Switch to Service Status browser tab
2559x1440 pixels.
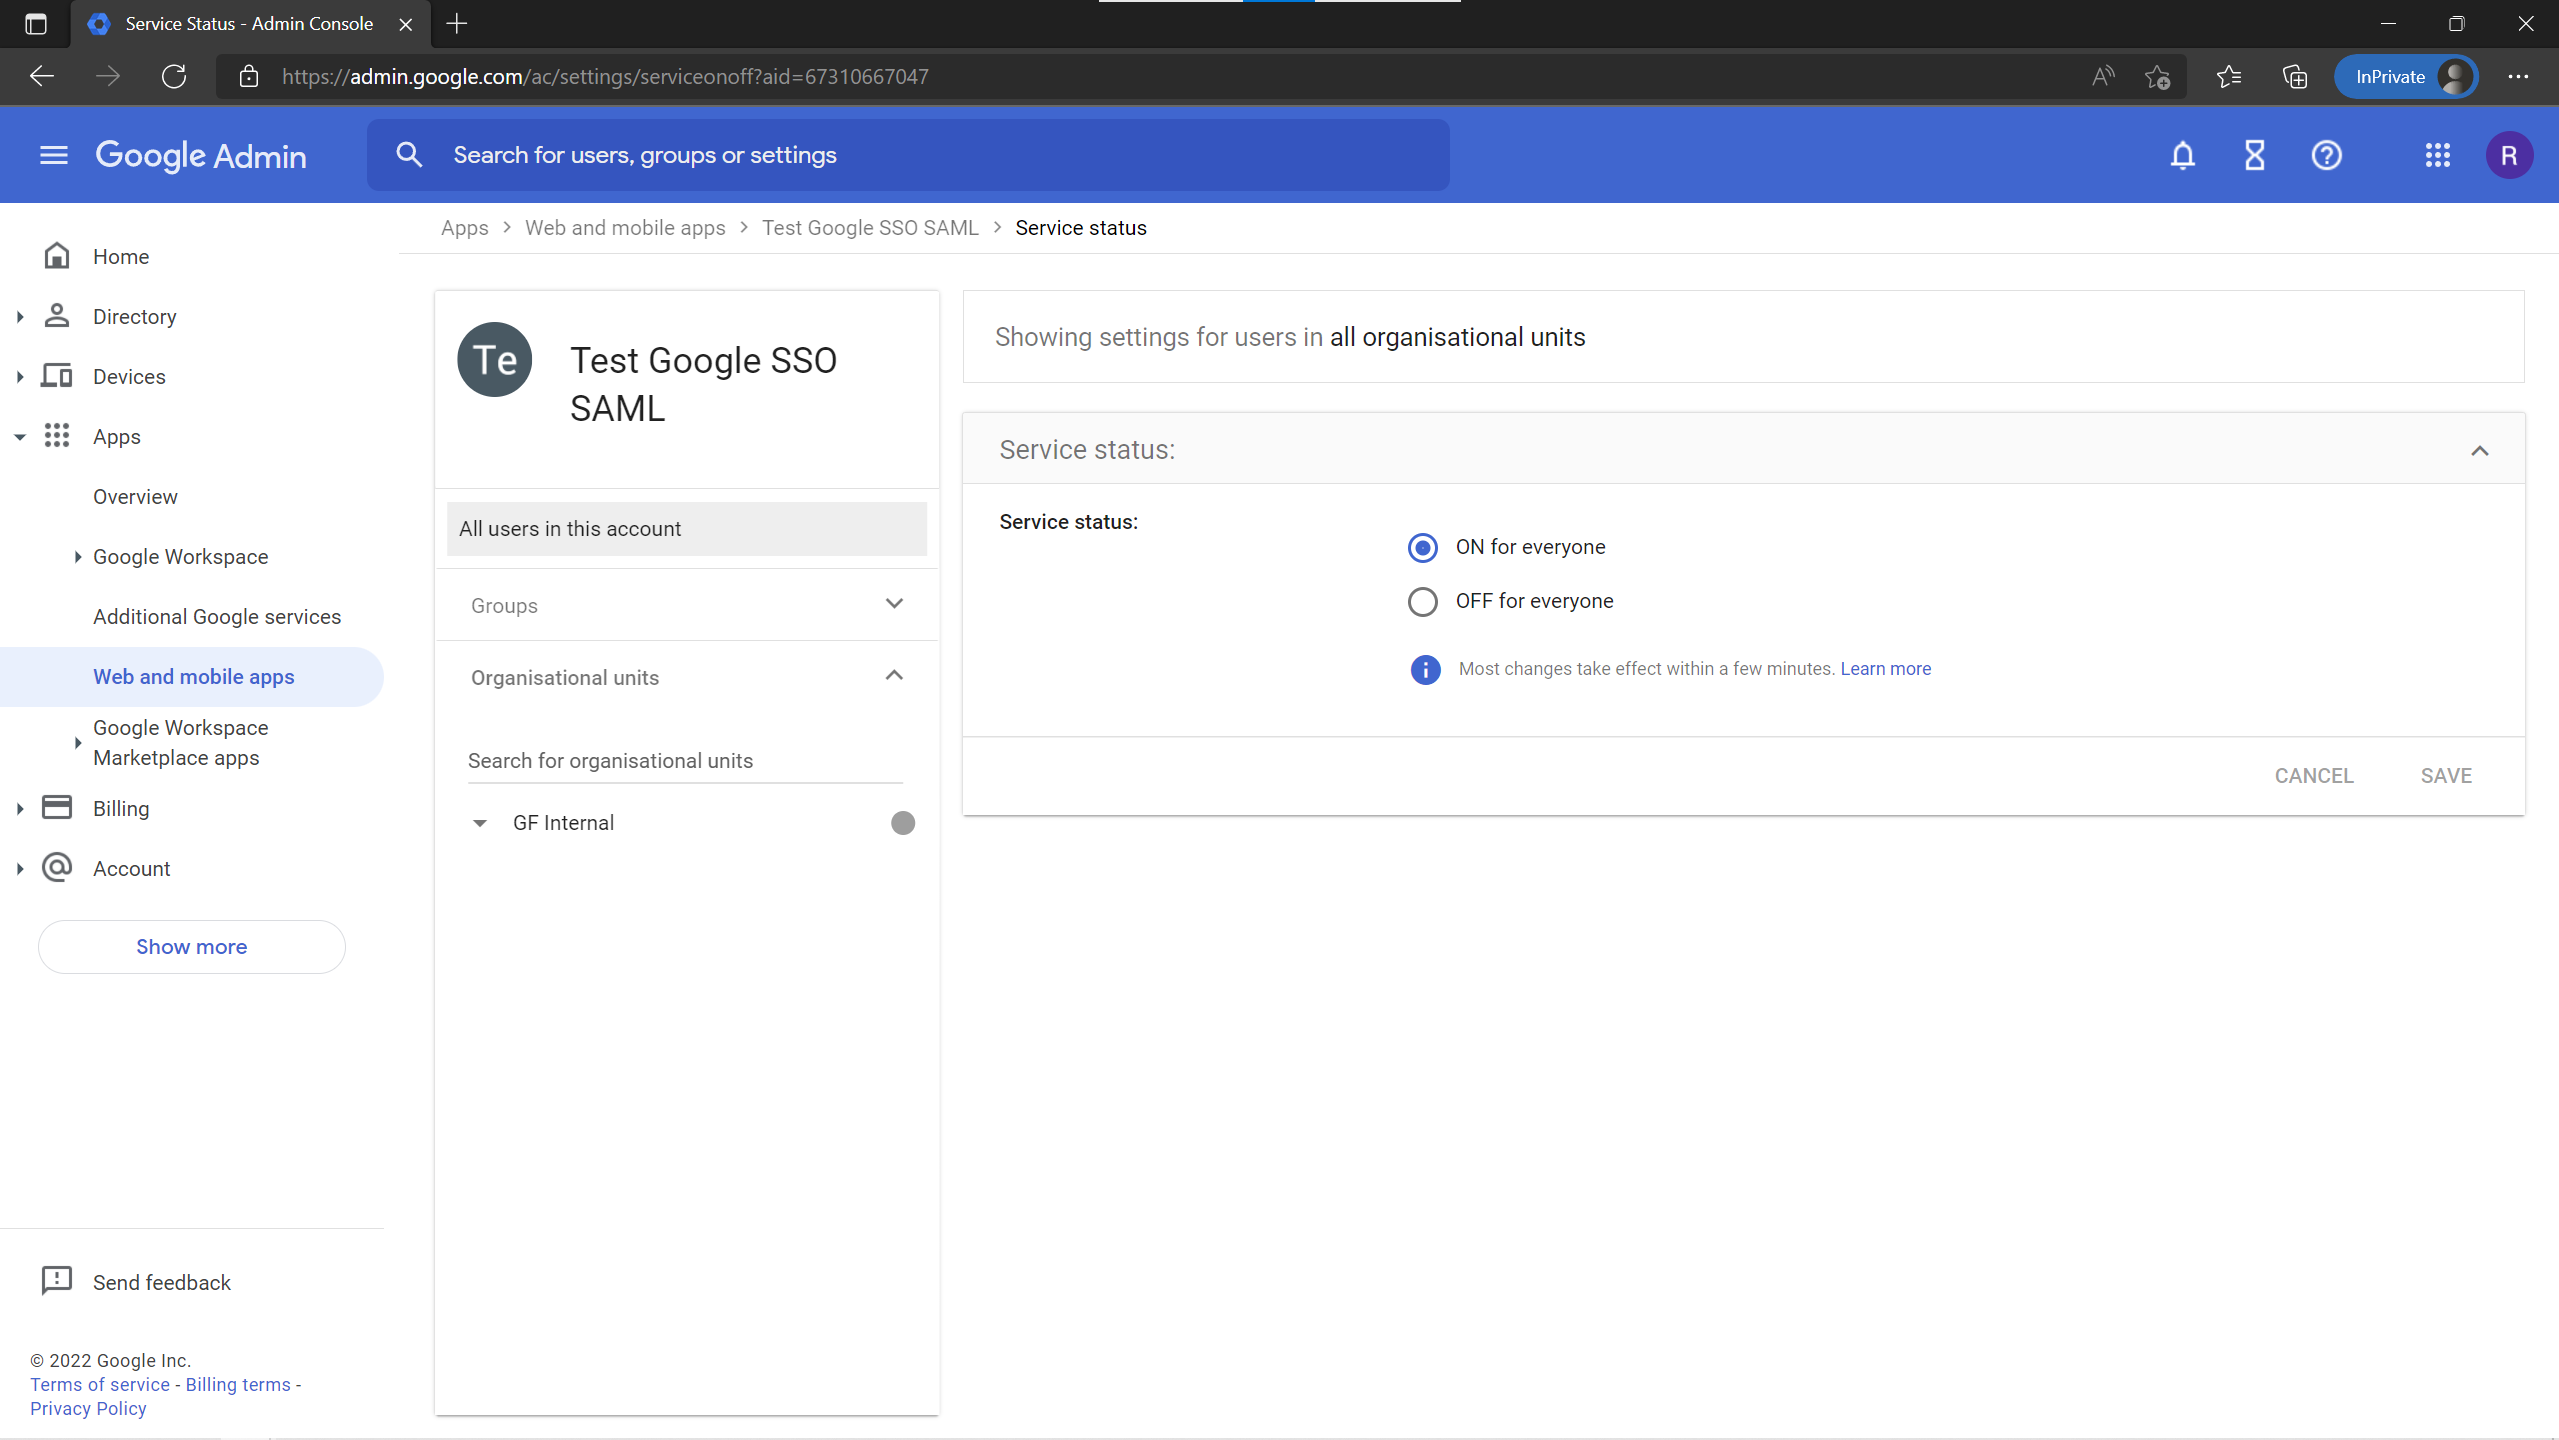click(250, 24)
